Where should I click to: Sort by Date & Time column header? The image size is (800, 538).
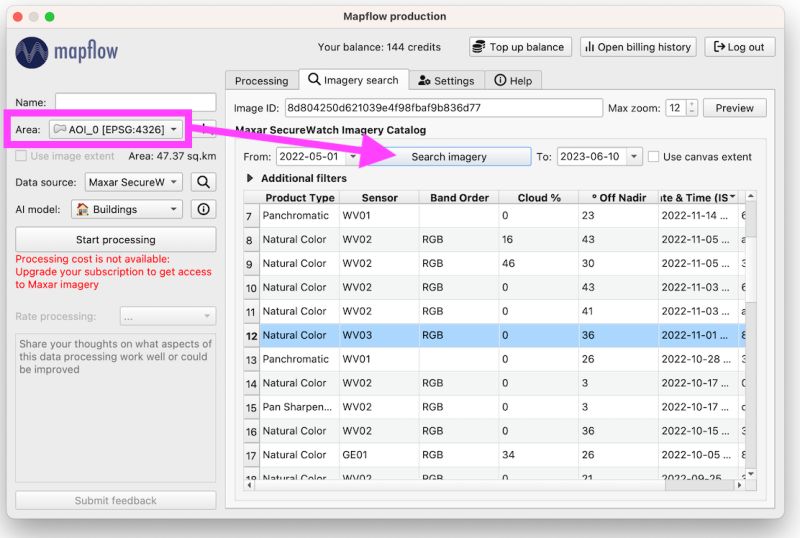[x=698, y=198]
